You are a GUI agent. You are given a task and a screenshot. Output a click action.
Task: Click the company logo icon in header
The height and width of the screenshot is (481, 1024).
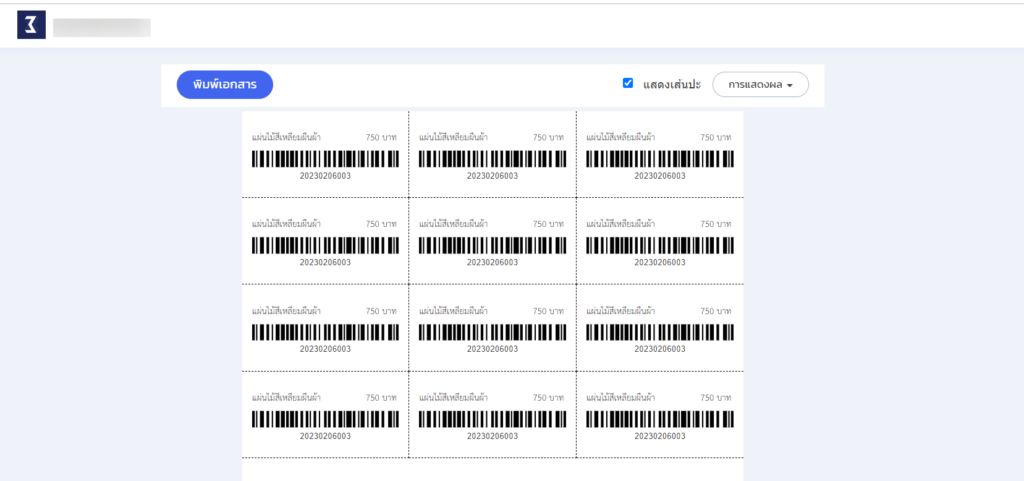(31, 25)
